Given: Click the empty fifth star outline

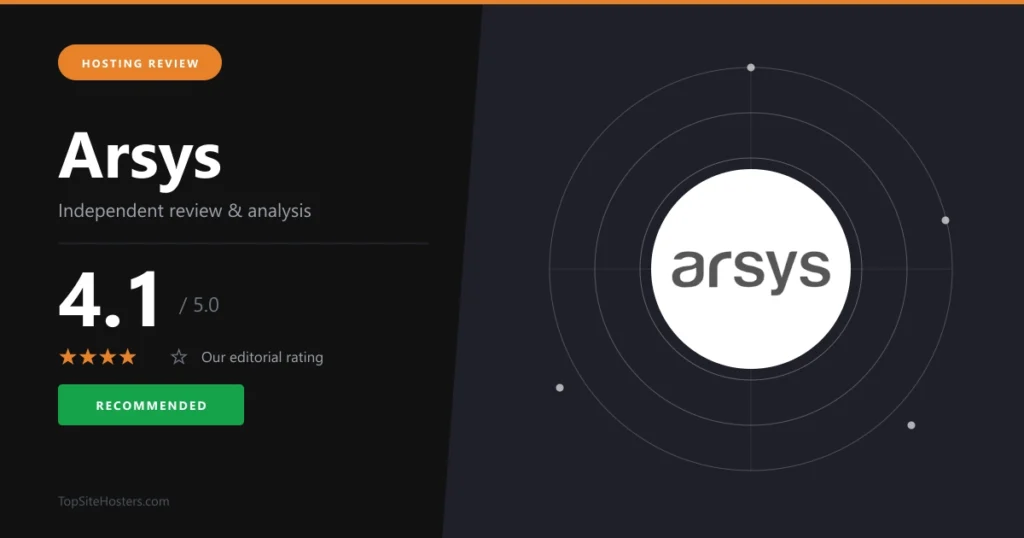Looking at the screenshot, I should [x=179, y=357].
